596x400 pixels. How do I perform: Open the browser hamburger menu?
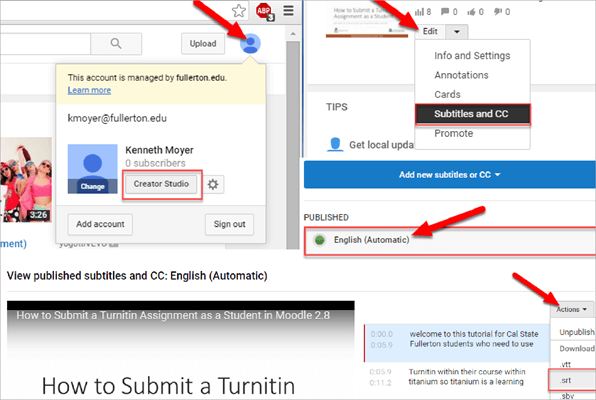click(x=288, y=10)
